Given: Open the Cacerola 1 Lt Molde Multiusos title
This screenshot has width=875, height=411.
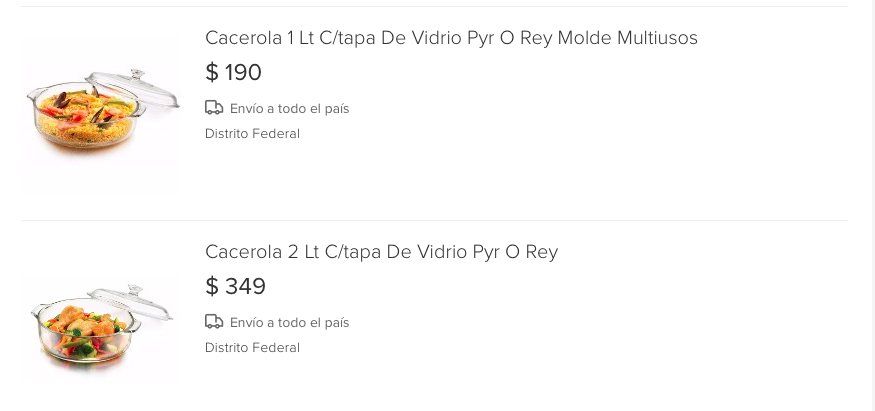Looking at the screenshot, I should coord(451,38).
